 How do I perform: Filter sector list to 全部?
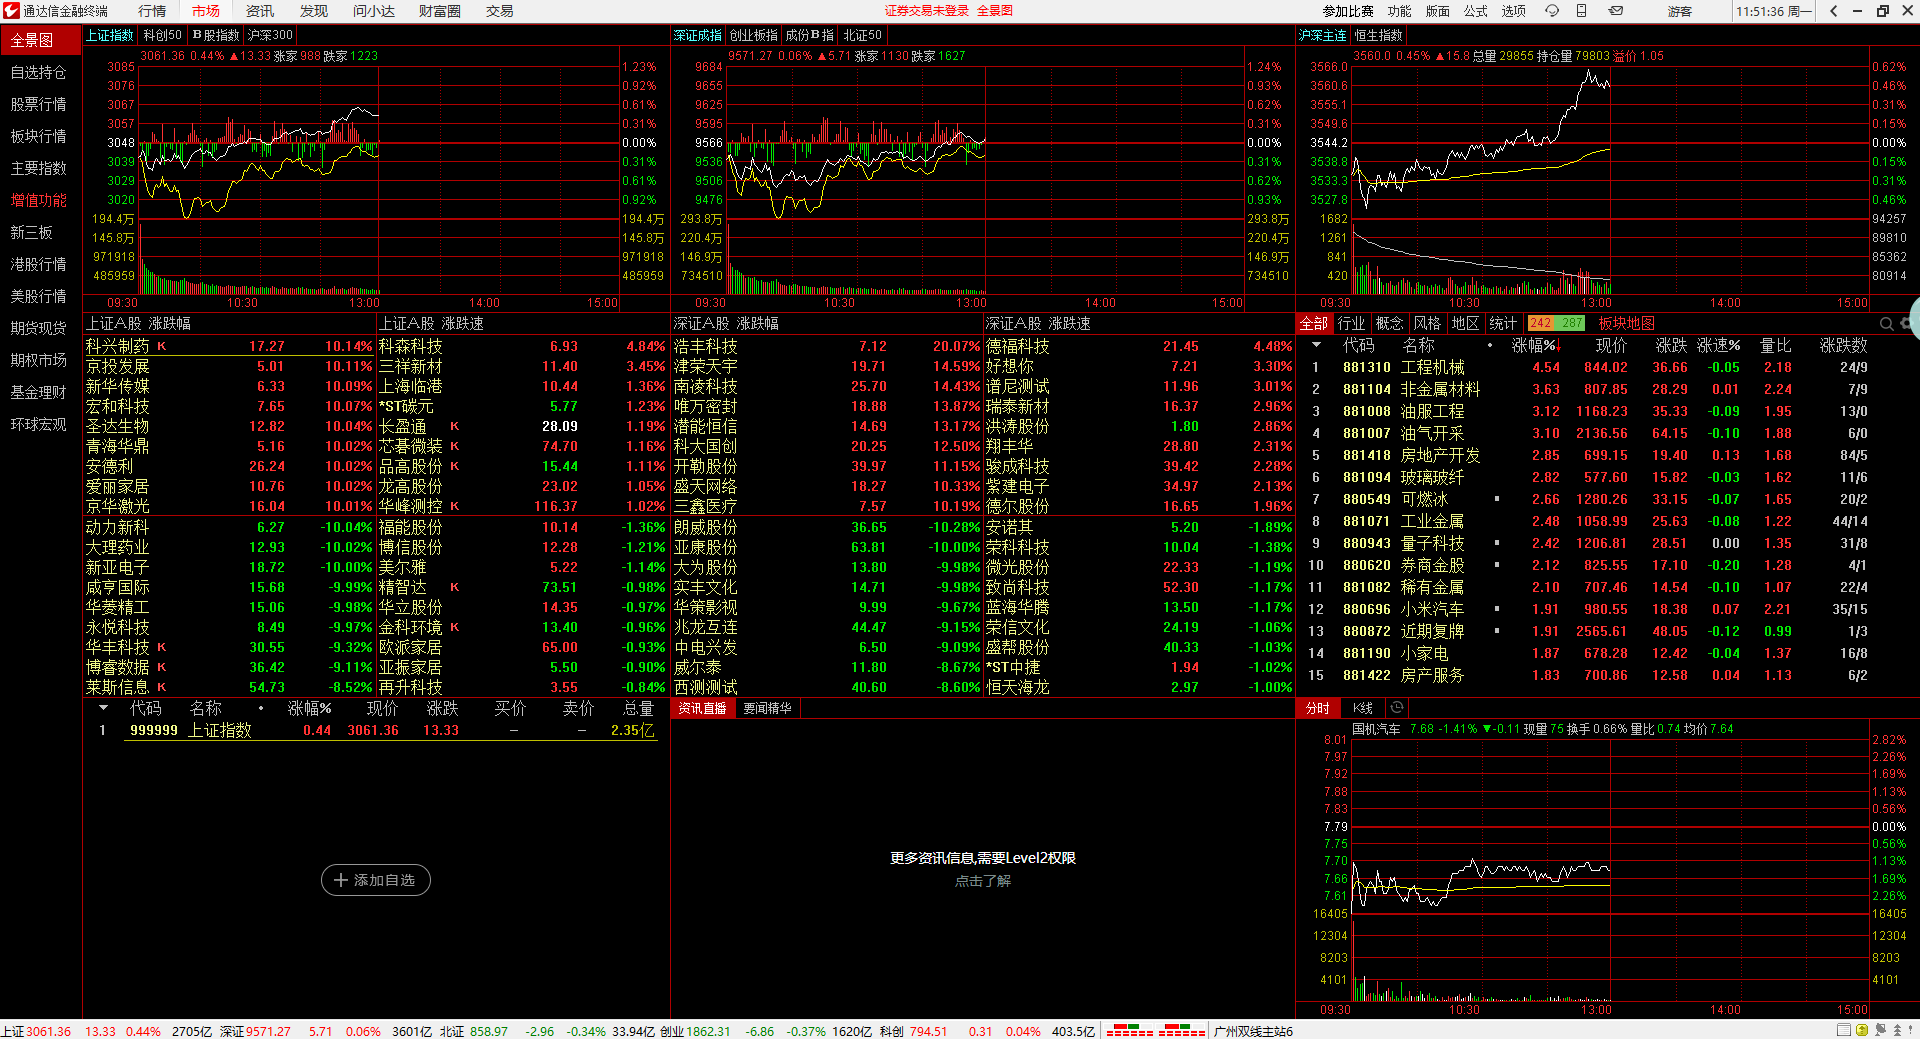1313,323
